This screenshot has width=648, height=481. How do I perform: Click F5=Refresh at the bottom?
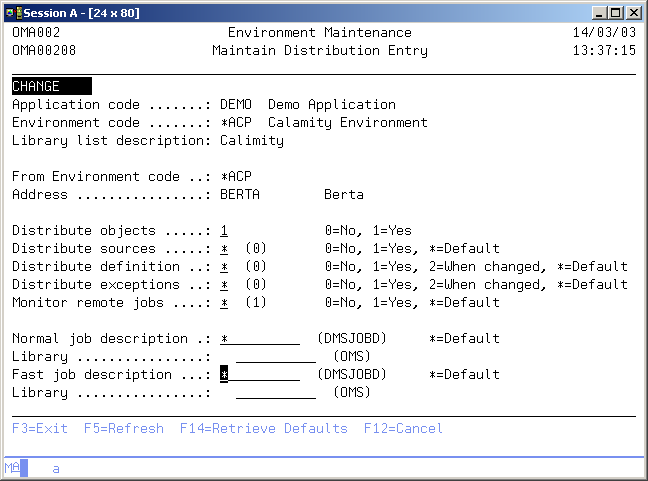tap(124, 428)
